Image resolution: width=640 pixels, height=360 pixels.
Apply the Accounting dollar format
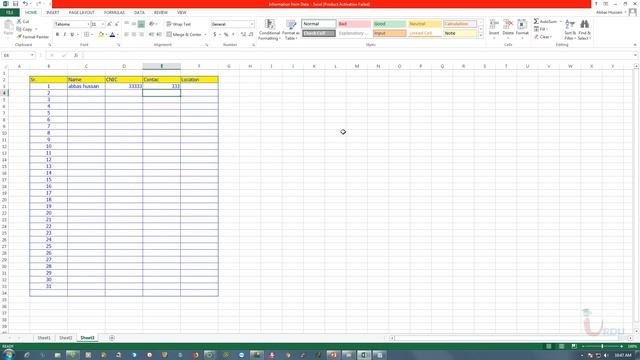pyautogui.click(x=215, y=35)
